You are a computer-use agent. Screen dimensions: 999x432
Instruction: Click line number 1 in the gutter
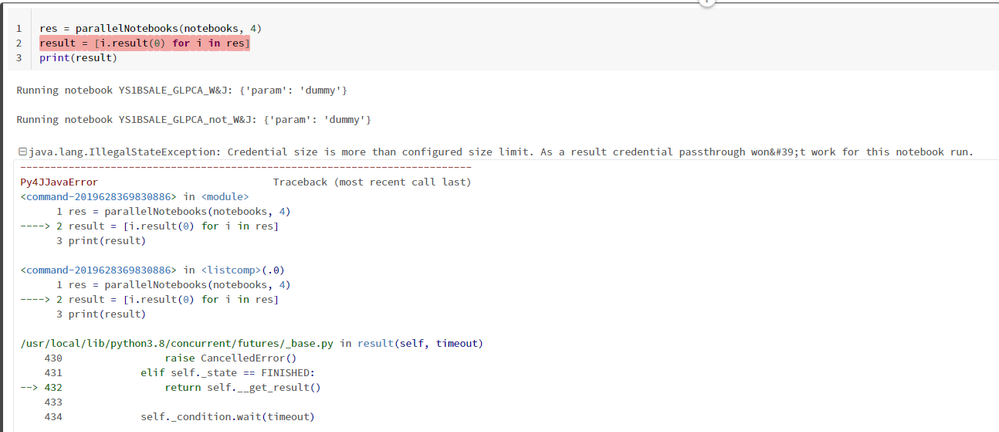(19, 28)
